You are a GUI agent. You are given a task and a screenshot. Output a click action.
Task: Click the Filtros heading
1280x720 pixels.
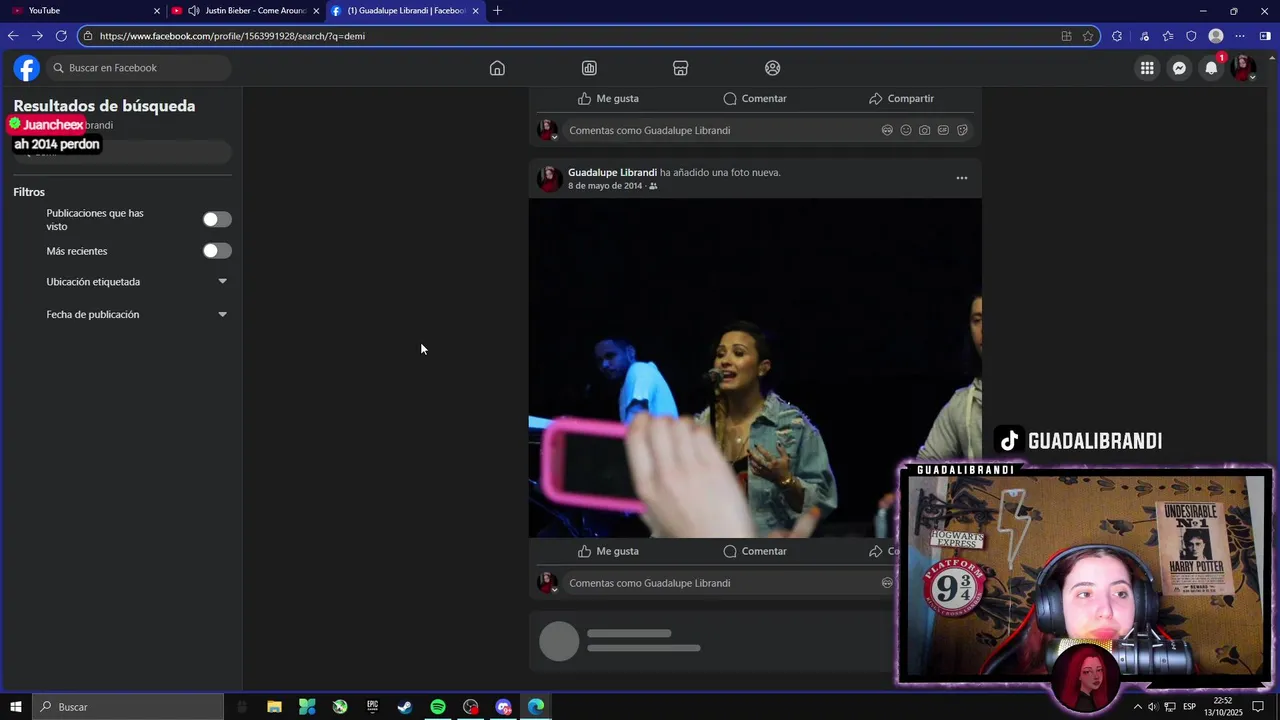(29, 192)
